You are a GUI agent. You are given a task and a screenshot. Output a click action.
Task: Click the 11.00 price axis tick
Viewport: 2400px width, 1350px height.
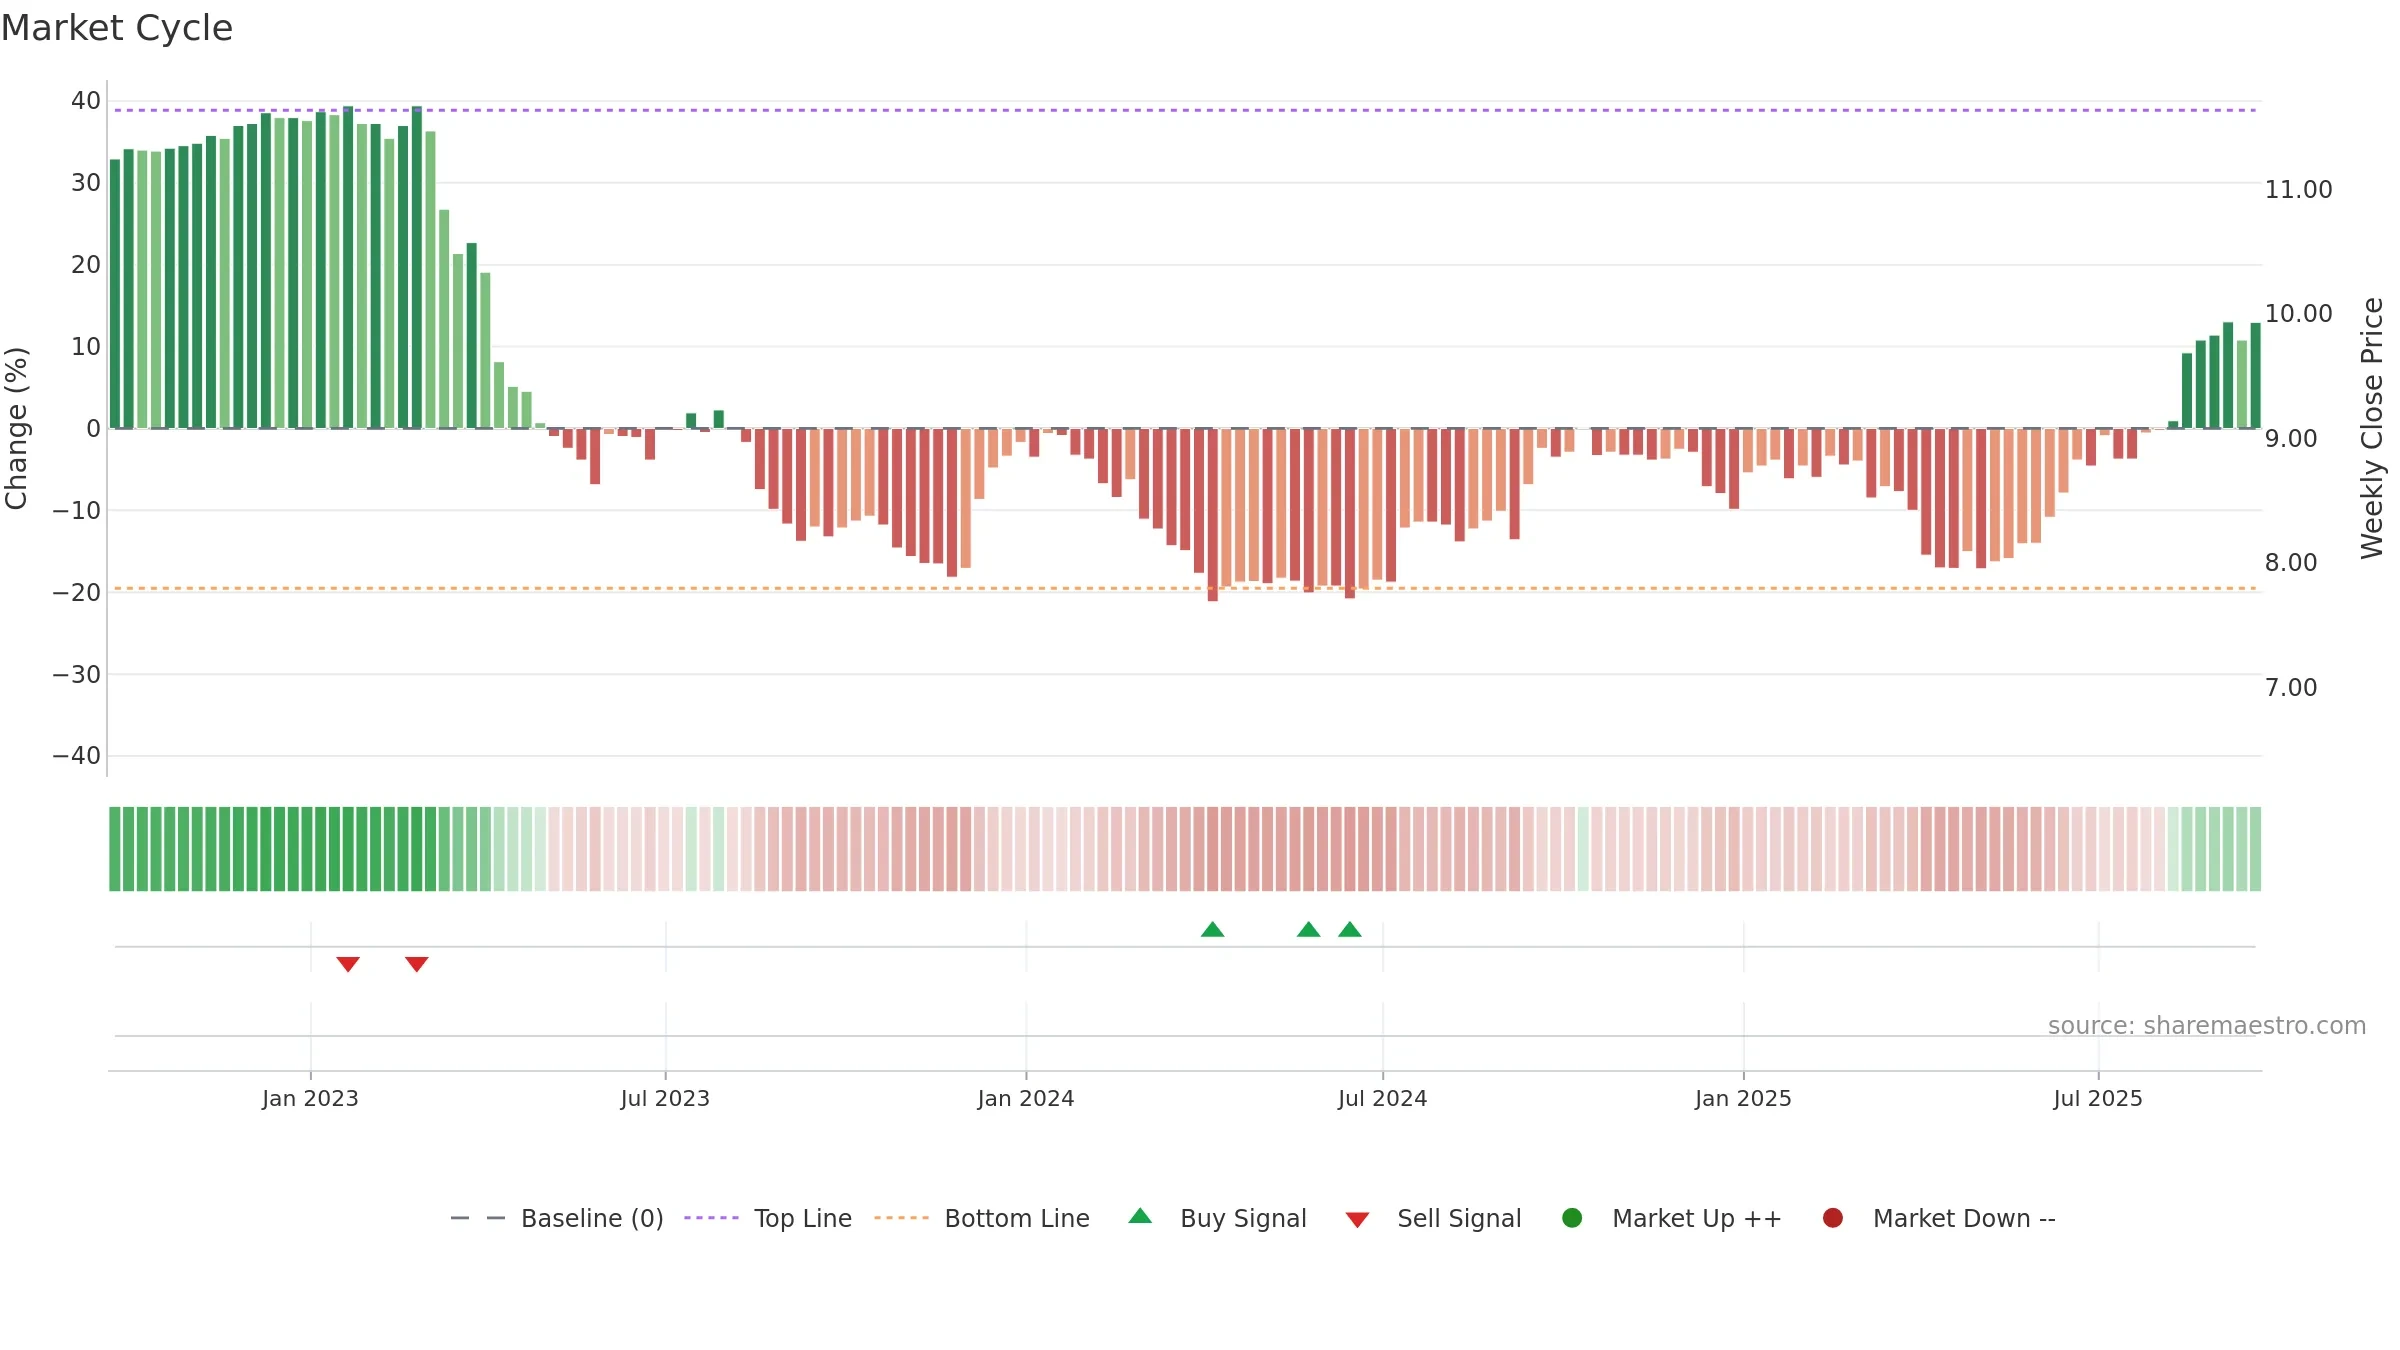(x=2298, y=189)
